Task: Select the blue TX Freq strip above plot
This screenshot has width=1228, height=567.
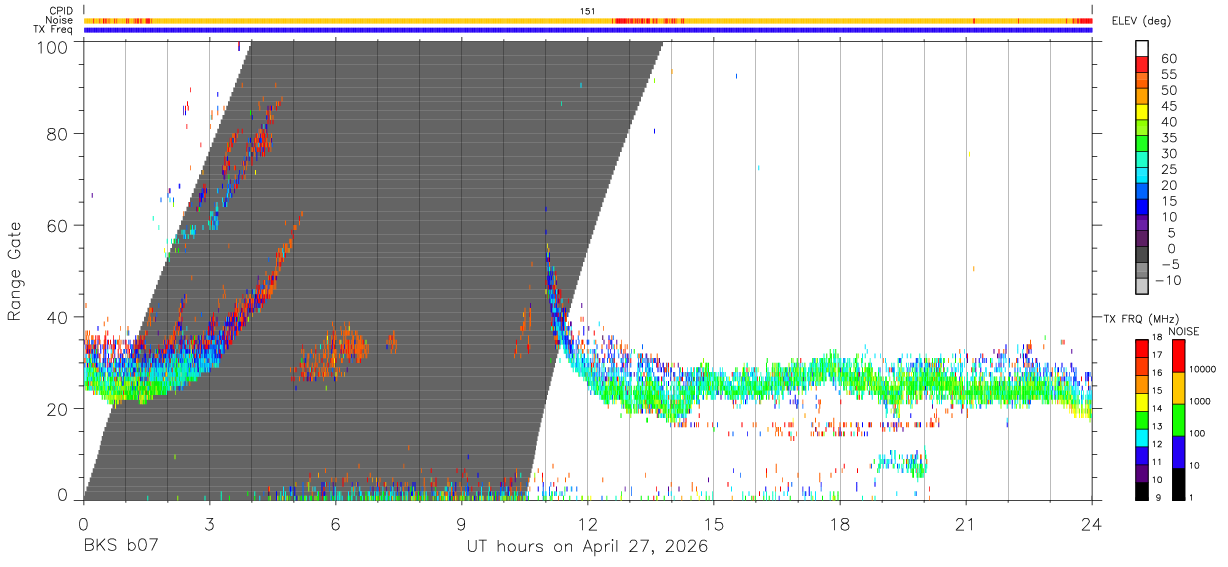Action: point(588,30)
